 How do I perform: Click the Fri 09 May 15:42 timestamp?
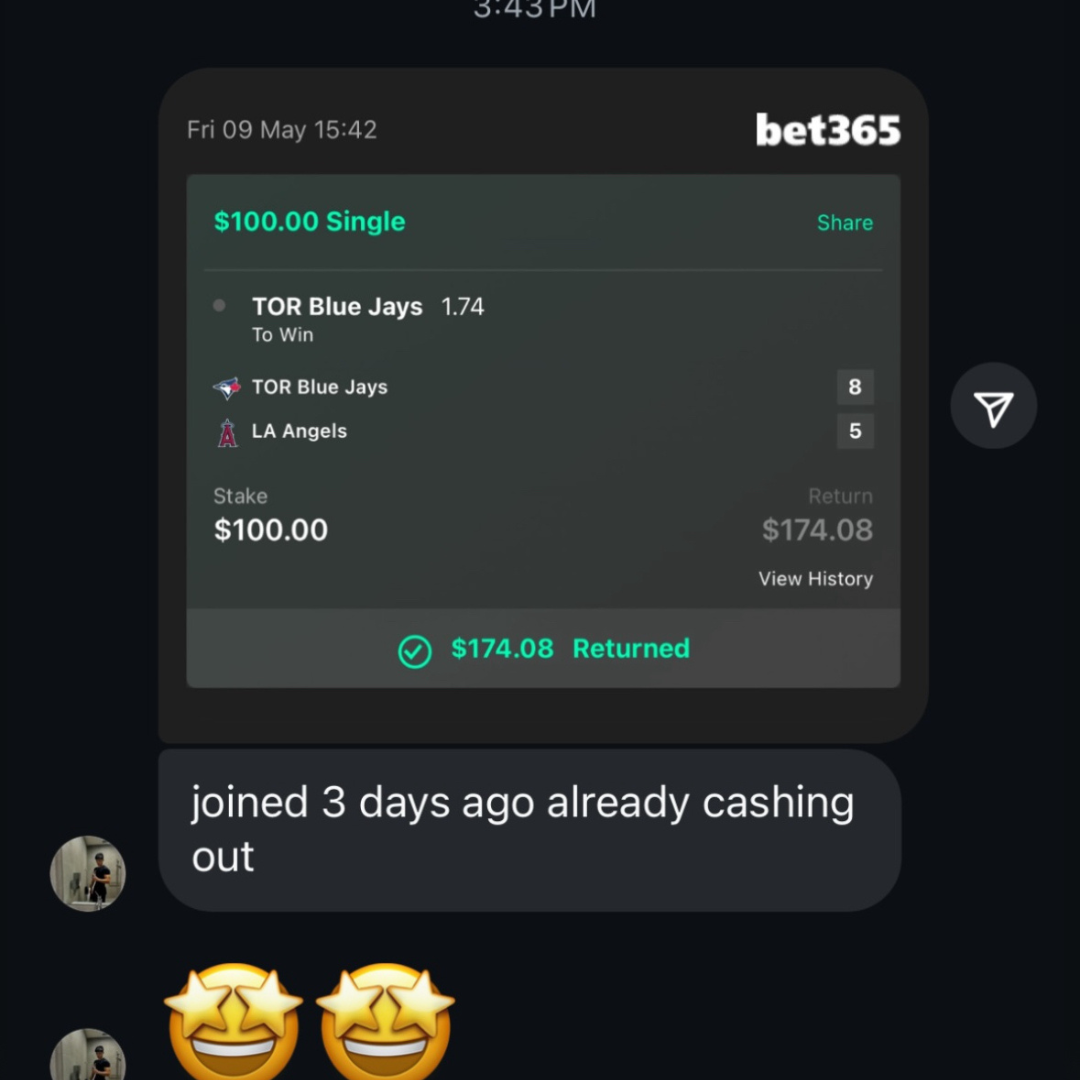pyautogui.click(x=282, y=130)
